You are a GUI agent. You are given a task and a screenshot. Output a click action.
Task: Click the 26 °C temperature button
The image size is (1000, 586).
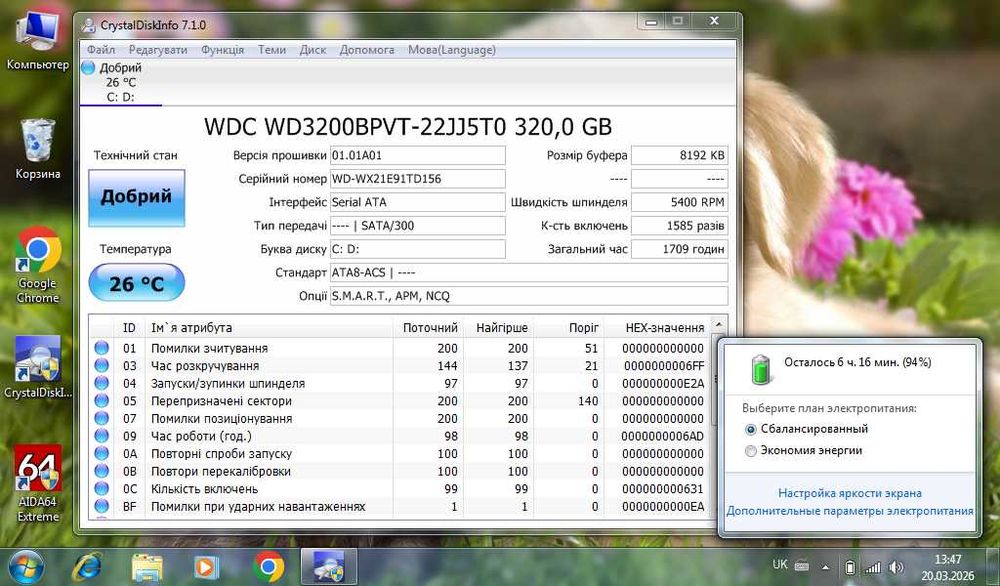pyautogui.click(x=136, y=283)
